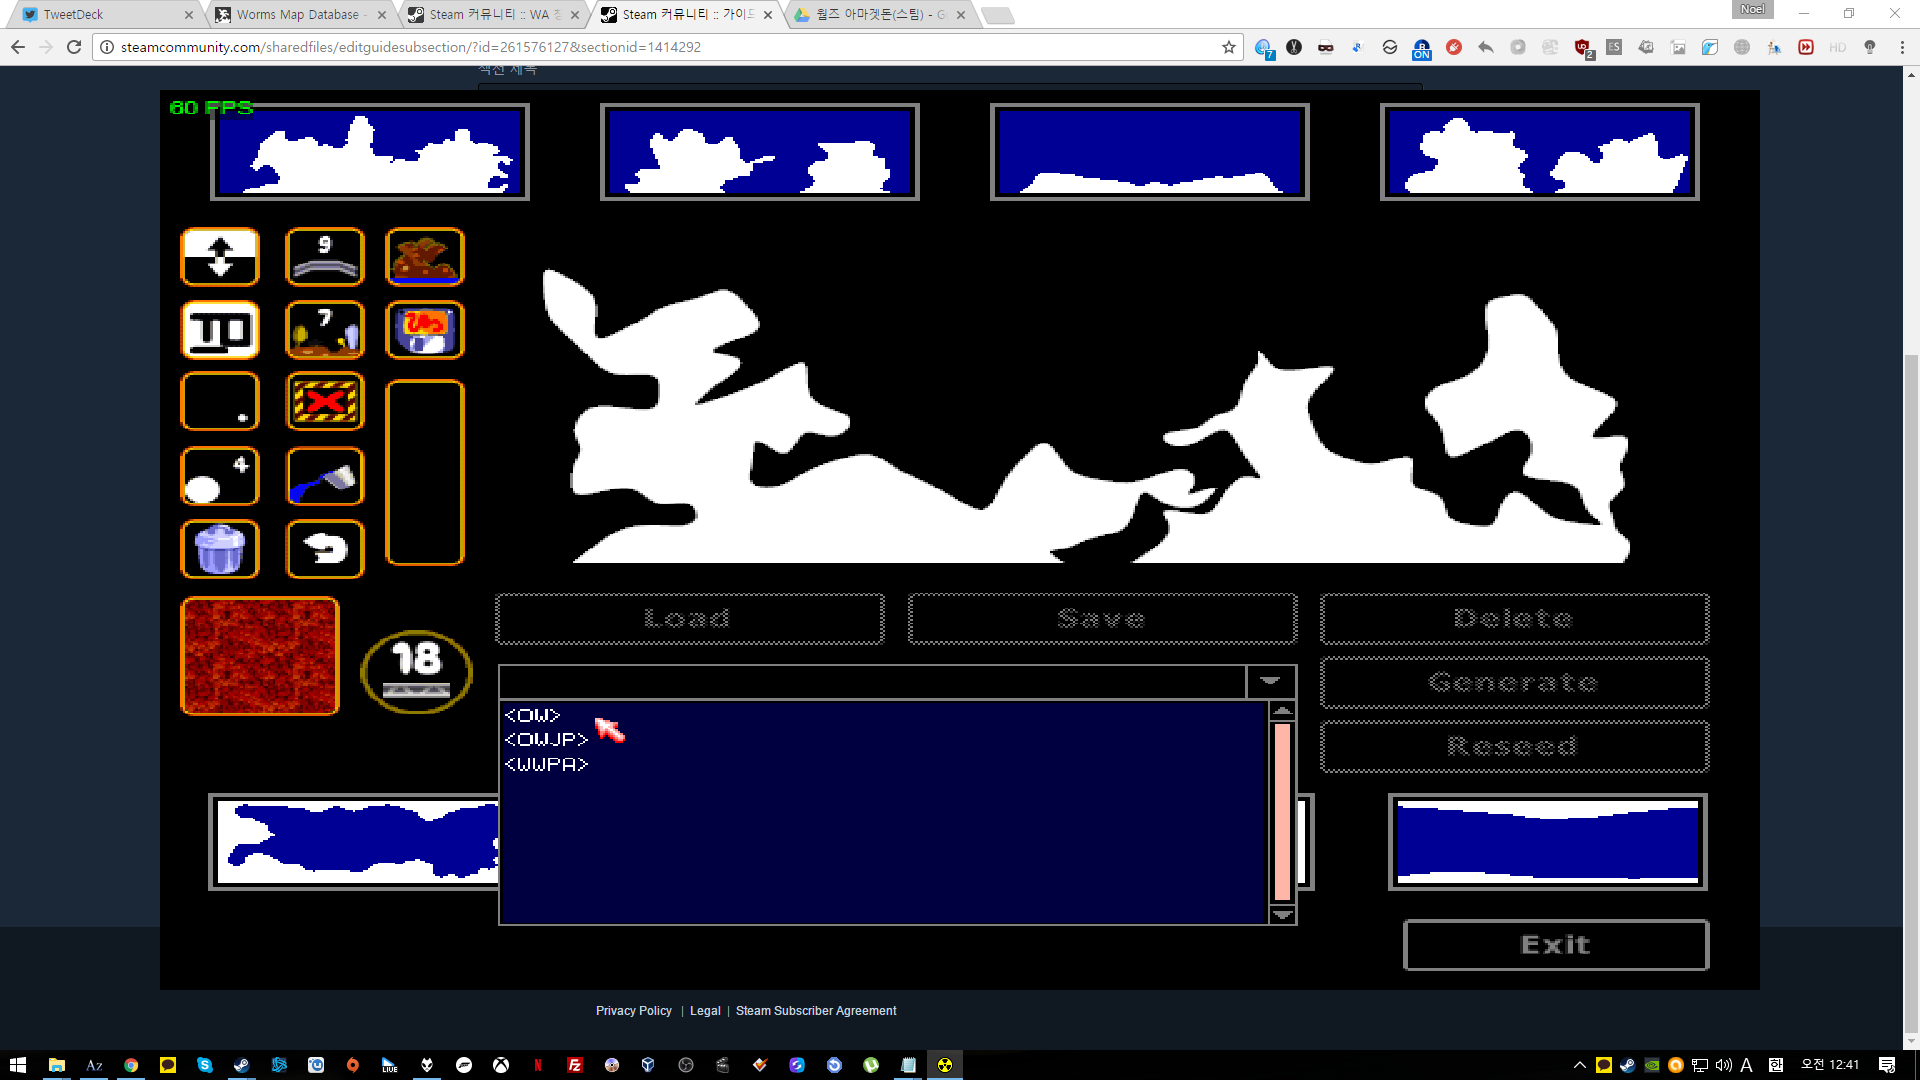
Task: Click the Exit button
Action: click(1555, 945)
